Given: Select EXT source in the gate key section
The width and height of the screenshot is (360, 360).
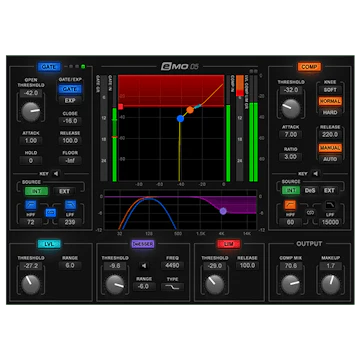Looking at the screenshot, I should [x=64, y=191].
